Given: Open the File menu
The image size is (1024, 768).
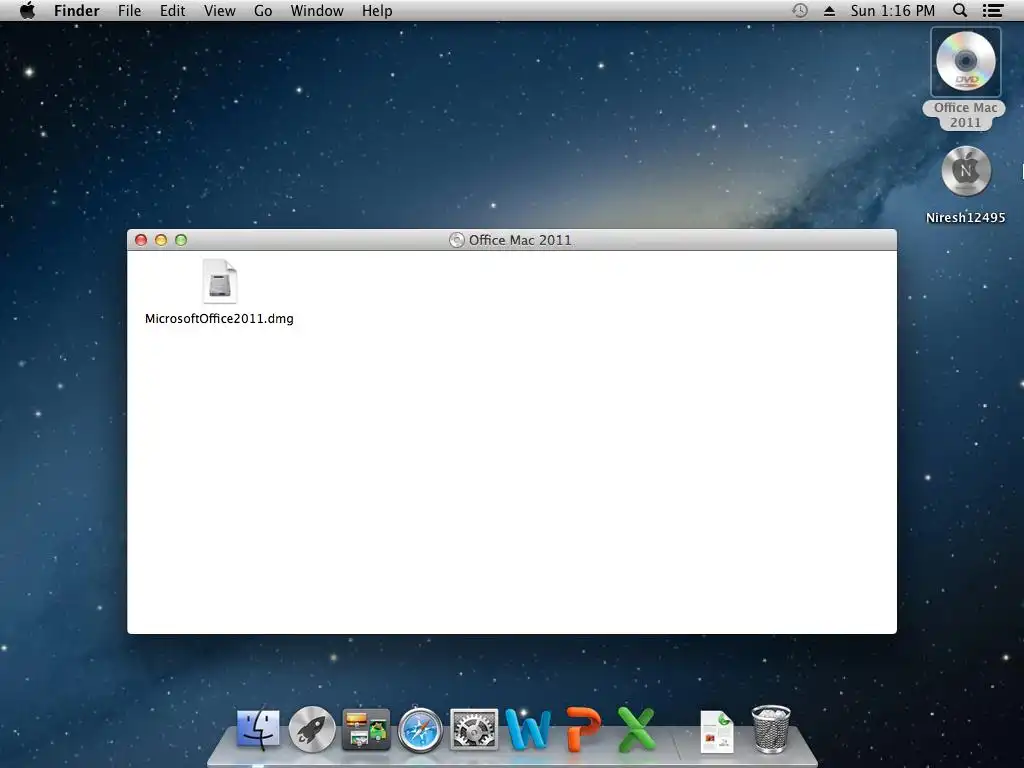Looking at the screenshot, I should pyautogui.click(x=129, y=11).
